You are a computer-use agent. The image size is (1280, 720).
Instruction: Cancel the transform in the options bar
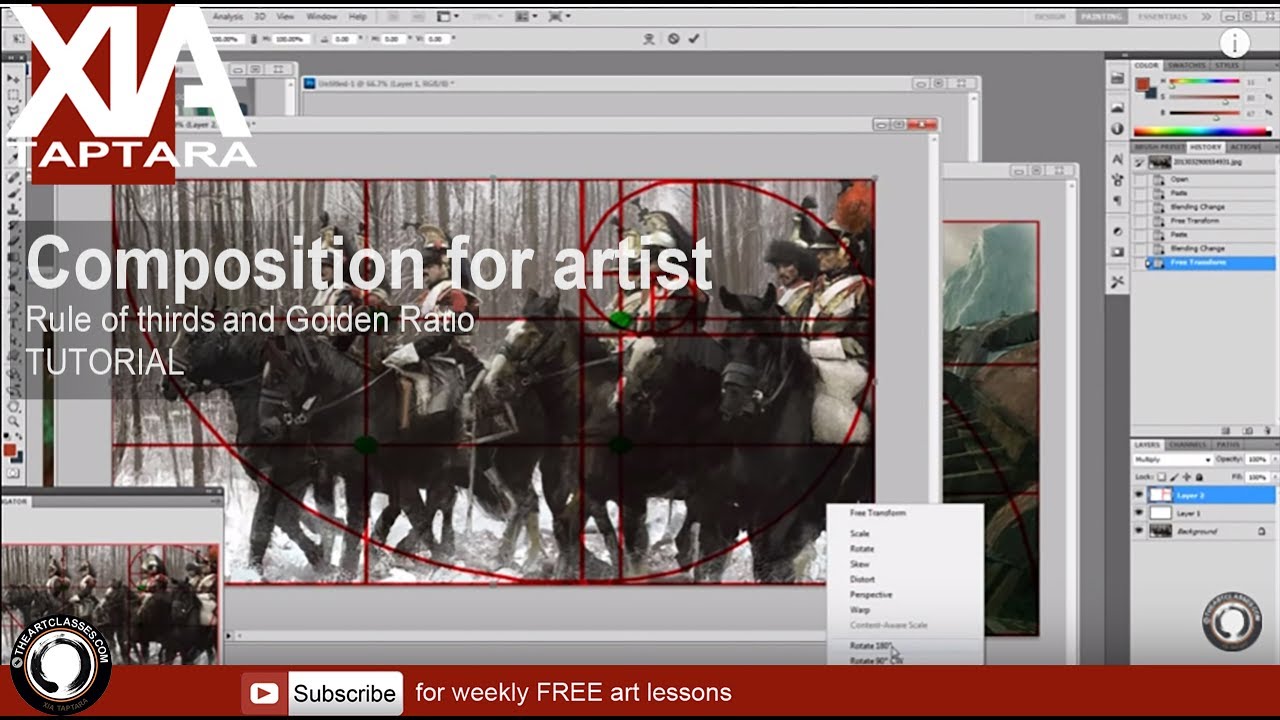(x=673, y=39)
